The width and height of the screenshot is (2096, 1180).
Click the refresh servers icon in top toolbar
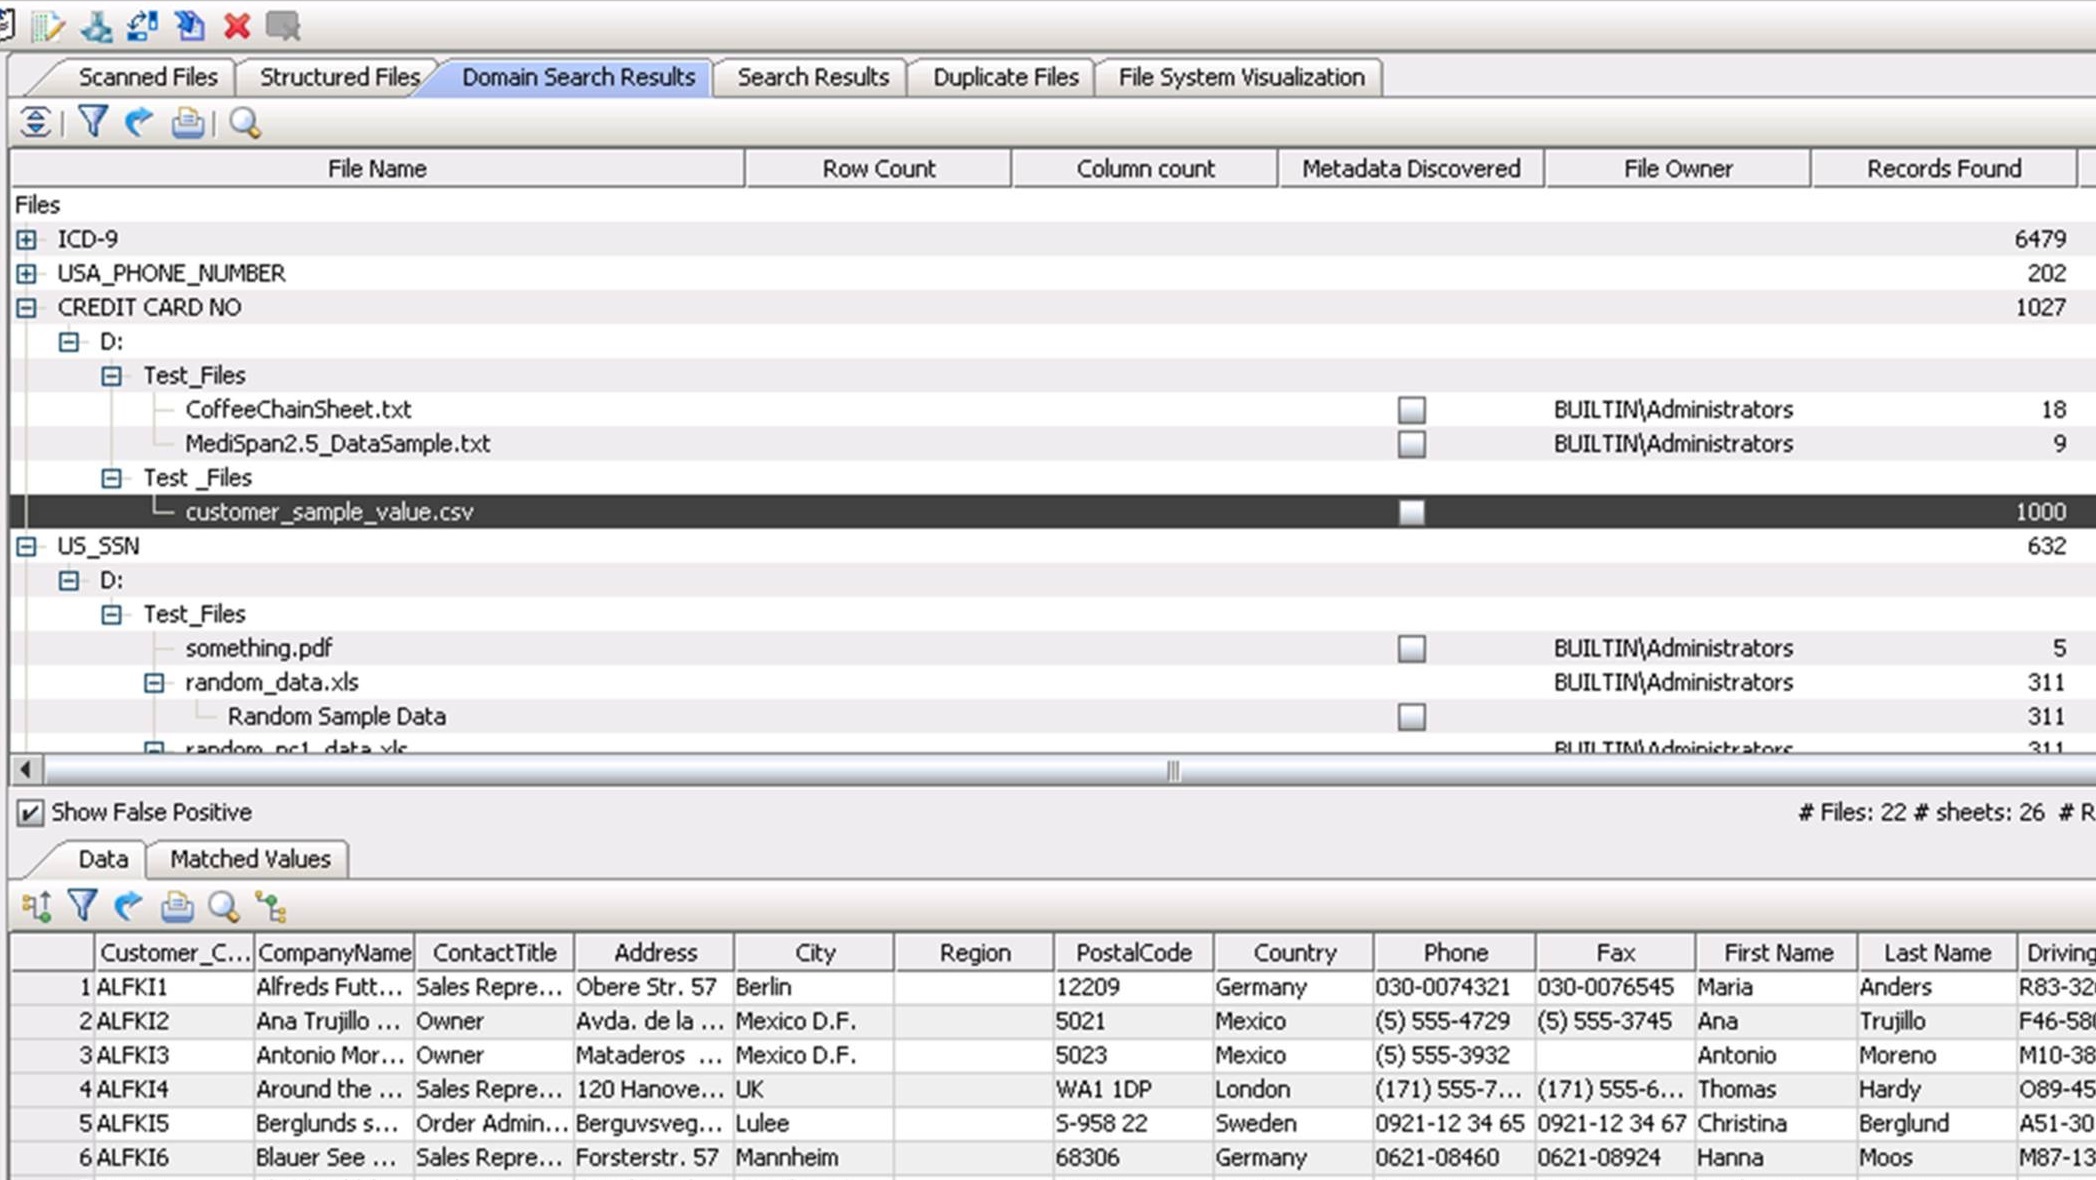click(x=142, y=26)
